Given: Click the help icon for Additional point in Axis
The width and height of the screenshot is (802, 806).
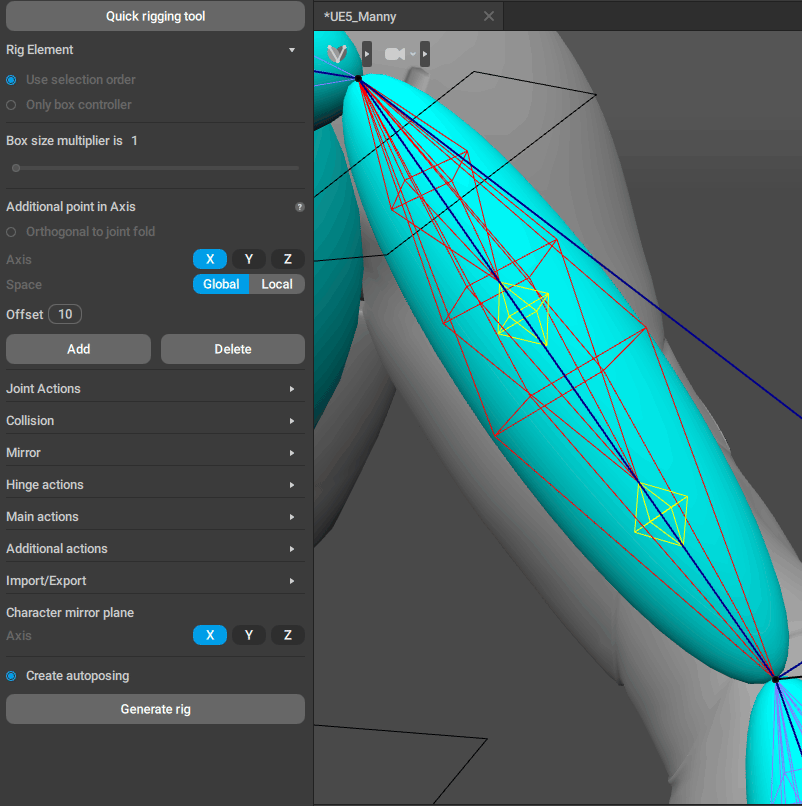Looking at the screenshot, I should tap(299, 207).
